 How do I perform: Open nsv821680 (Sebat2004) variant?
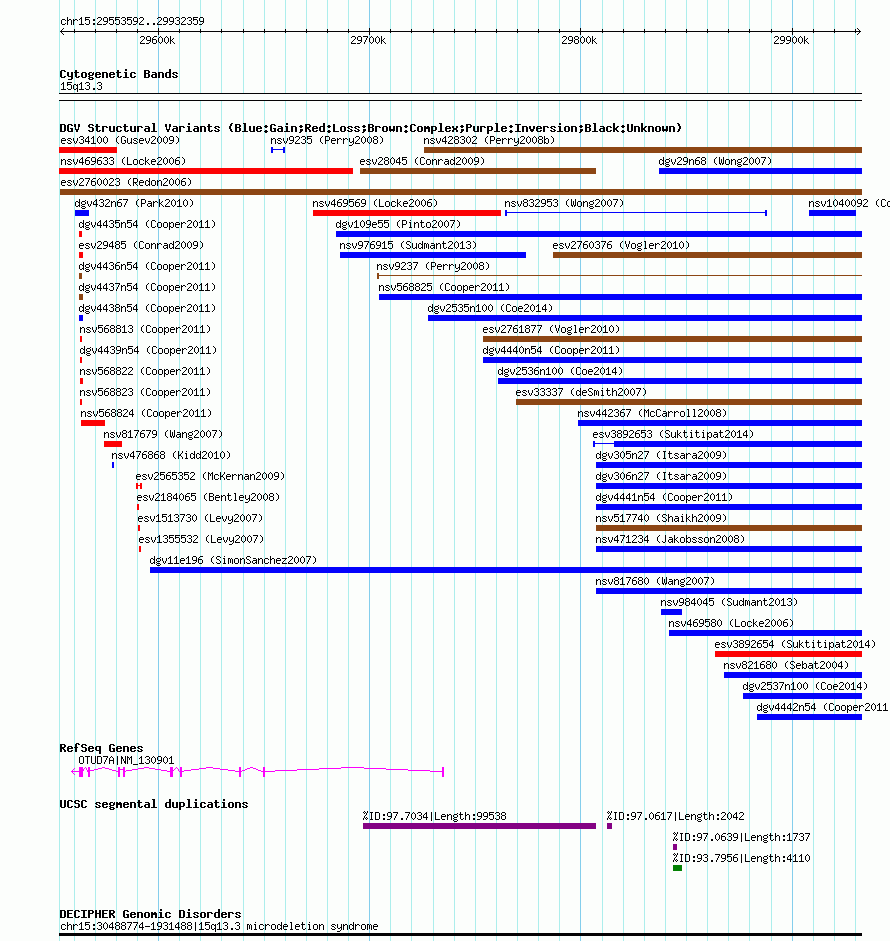pyautogui.click(x=793, y=675)
